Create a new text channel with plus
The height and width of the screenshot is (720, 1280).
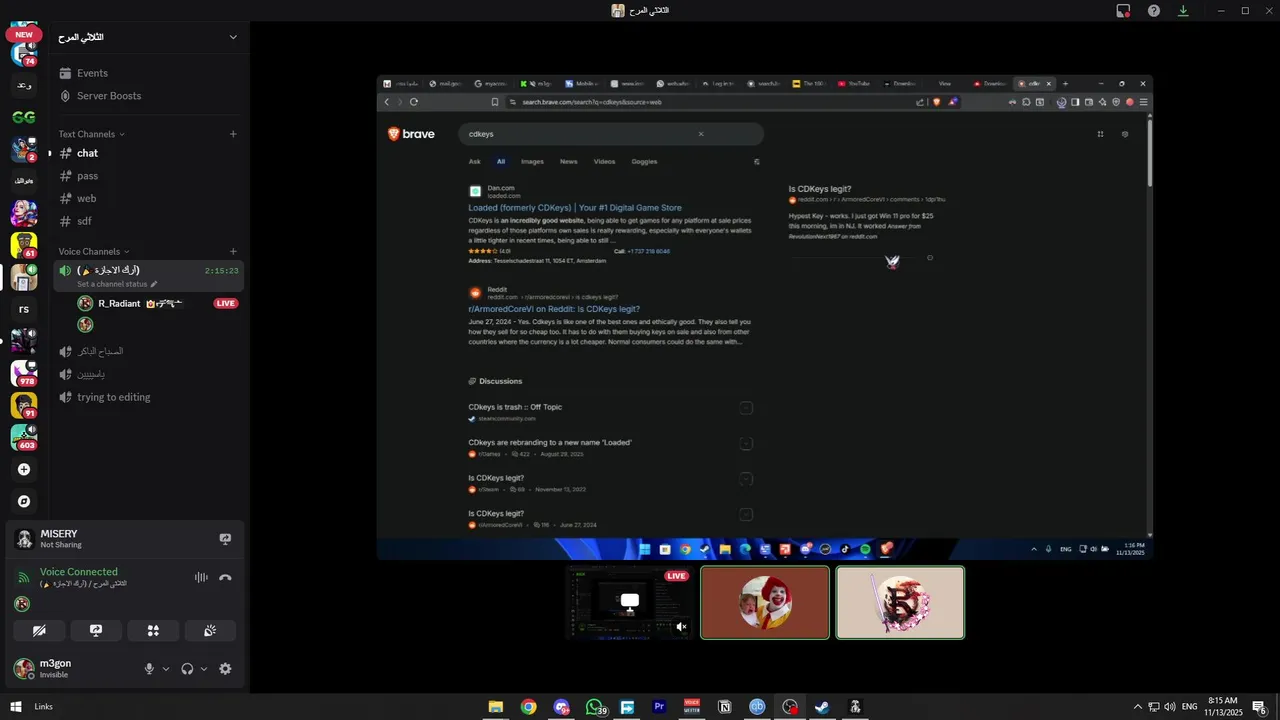[233, 134]
